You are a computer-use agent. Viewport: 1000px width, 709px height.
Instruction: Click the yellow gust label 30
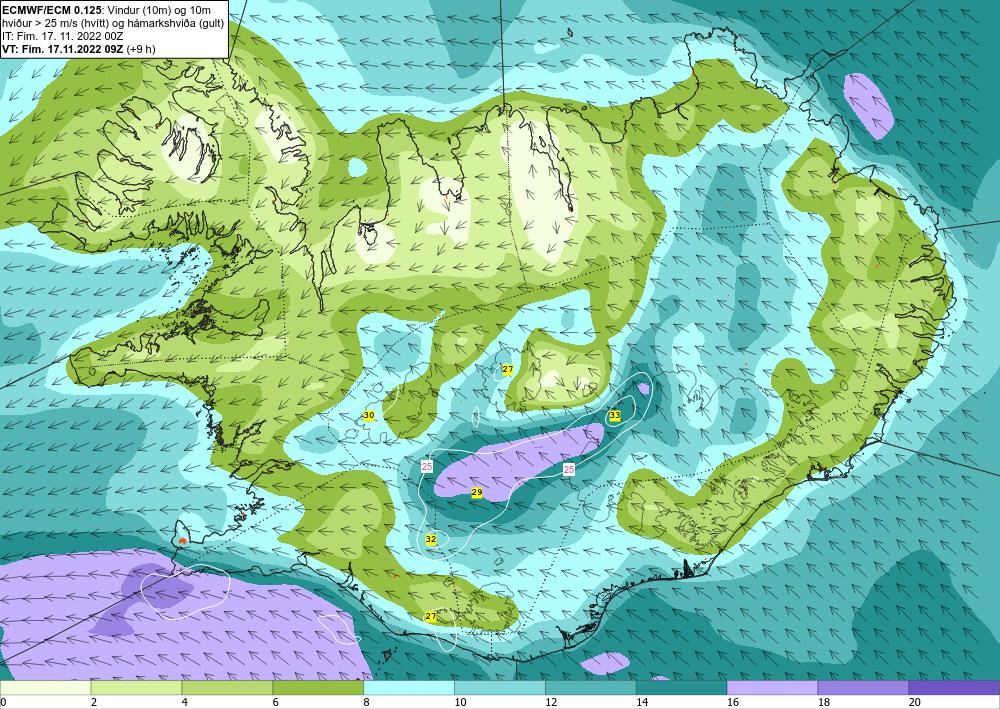click(x=369, y=416)
